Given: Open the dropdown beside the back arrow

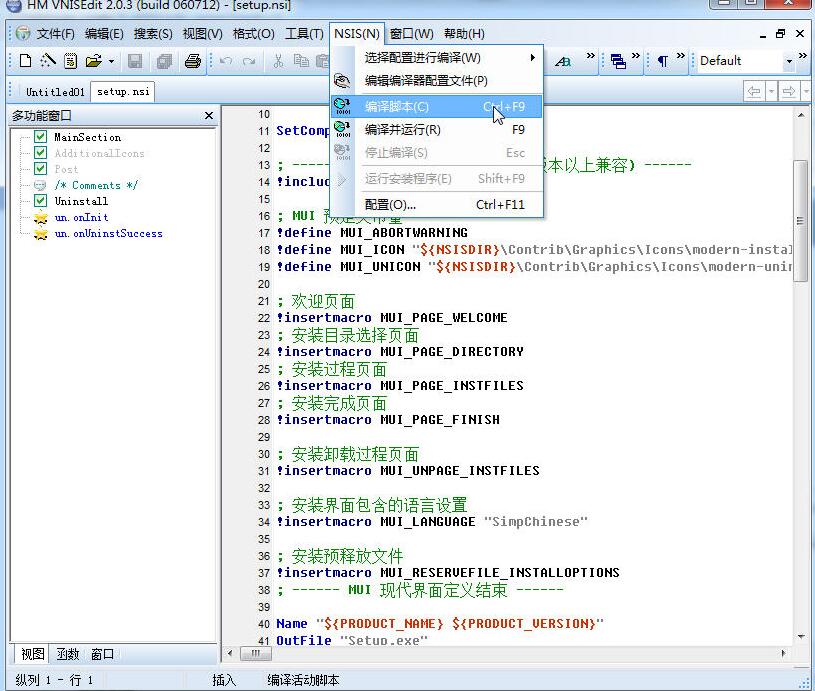Looking at the screenshot, I should click(771, 92).
